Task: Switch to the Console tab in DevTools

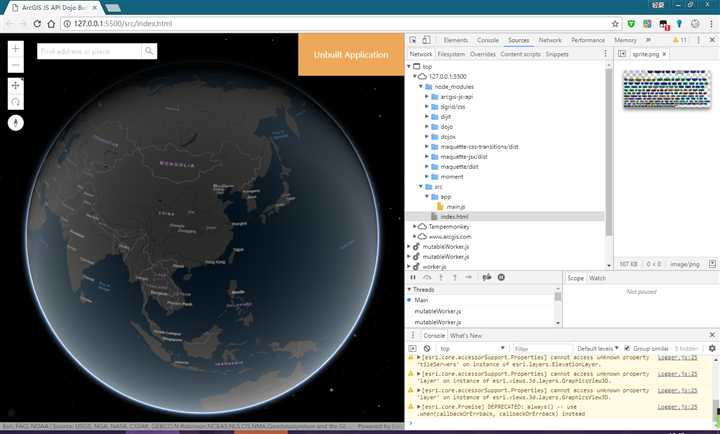Action: pyautogui.click(x=488, y=40)
